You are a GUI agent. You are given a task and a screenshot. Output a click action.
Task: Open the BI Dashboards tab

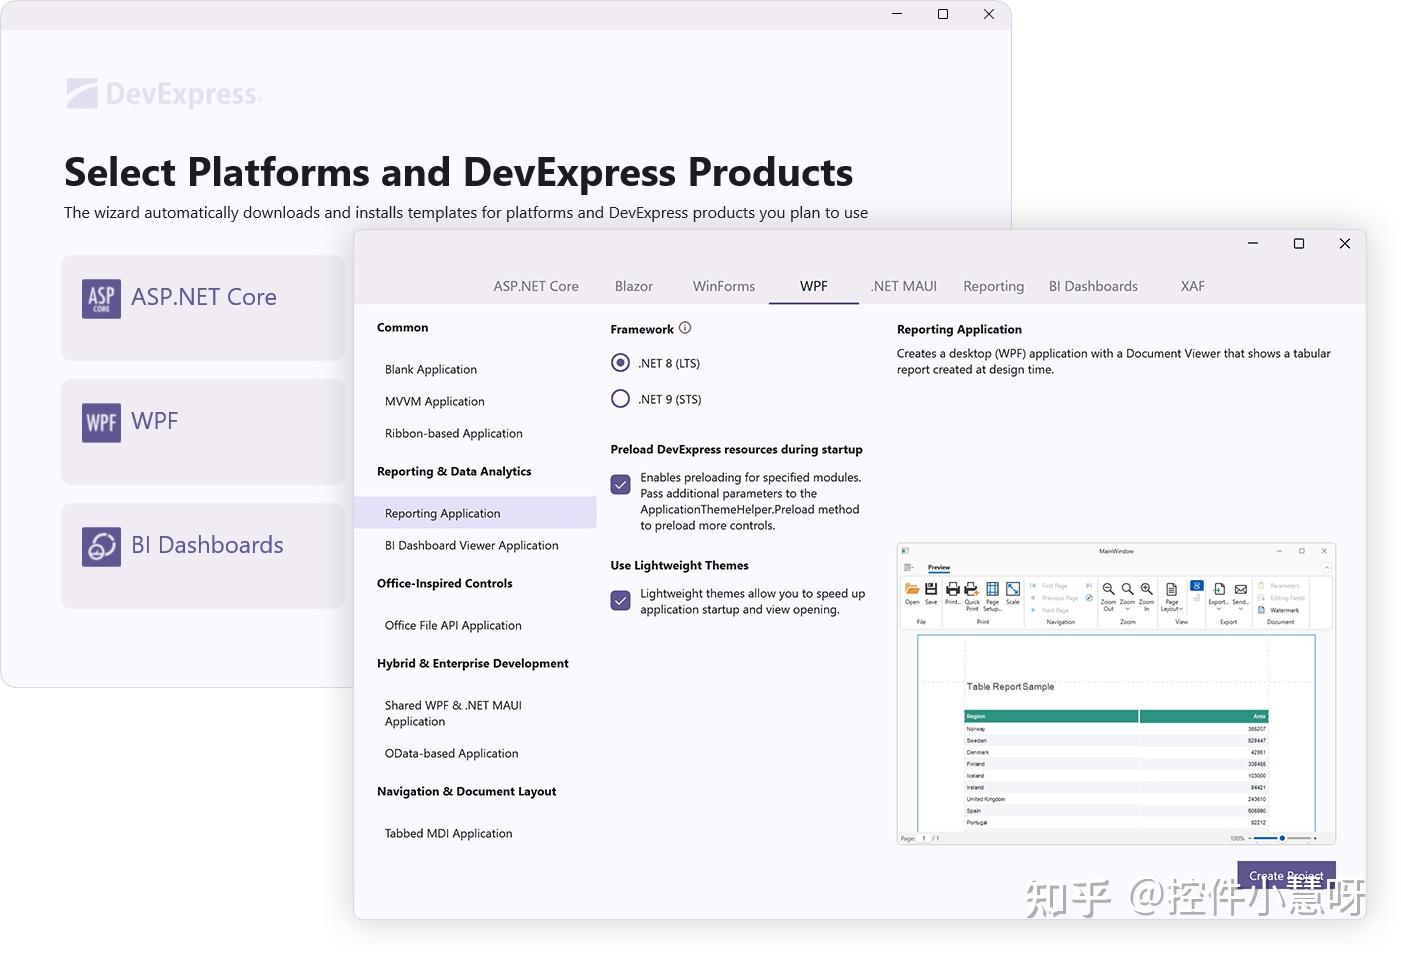[1093, 286]
